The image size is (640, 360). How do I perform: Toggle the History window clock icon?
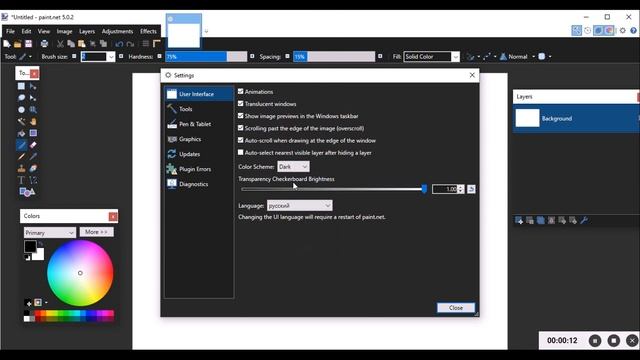[587, 31]
